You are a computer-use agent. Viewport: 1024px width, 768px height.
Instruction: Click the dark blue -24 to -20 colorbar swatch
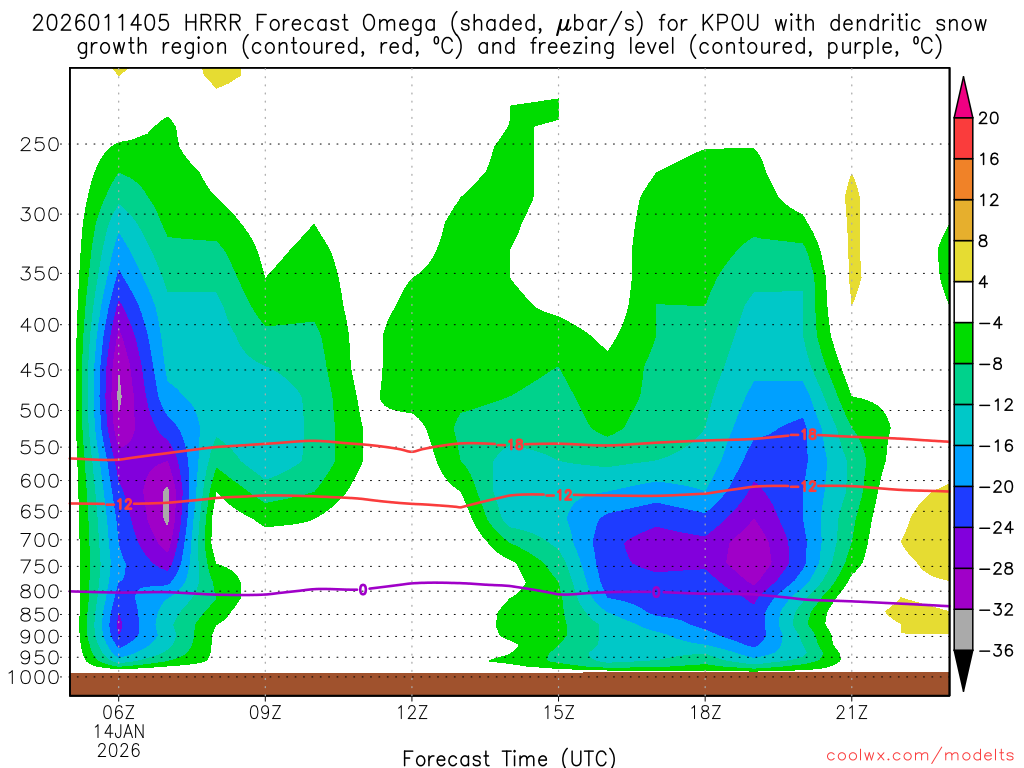963,507
